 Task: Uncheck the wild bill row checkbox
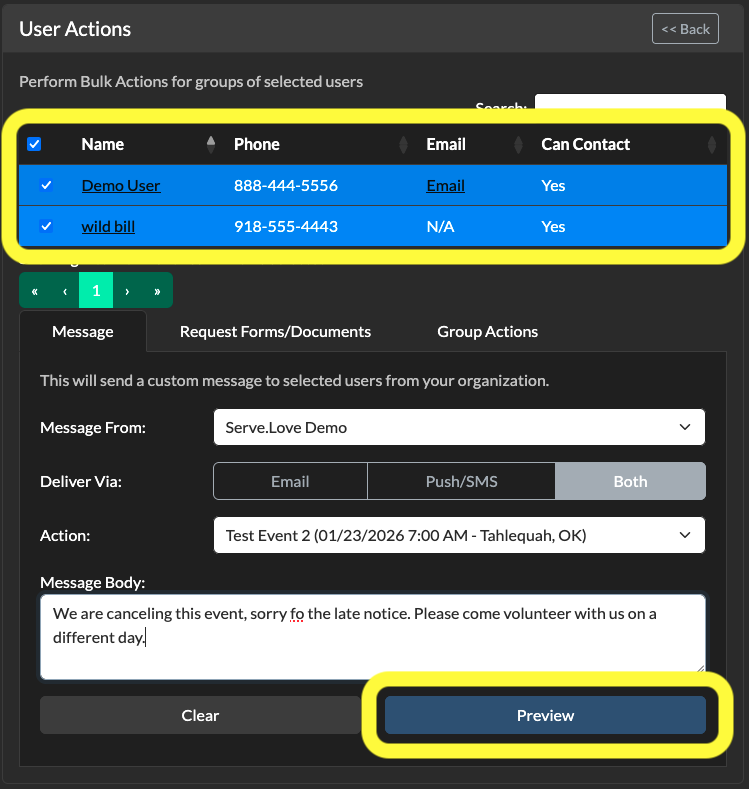point(46,226)
